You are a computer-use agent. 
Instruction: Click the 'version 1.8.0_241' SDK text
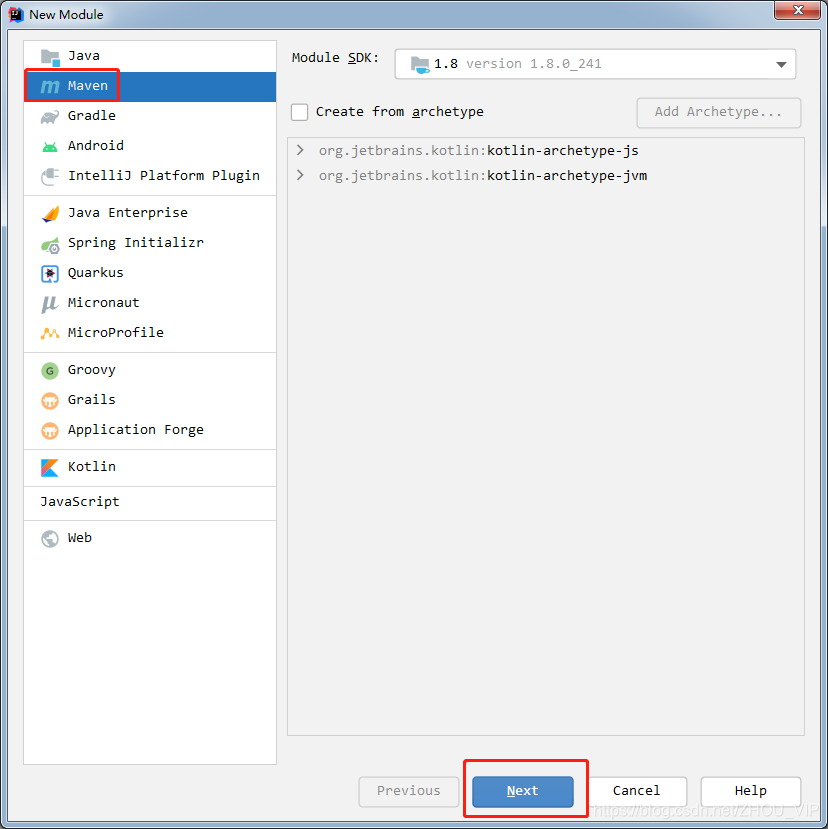point(533,64)
